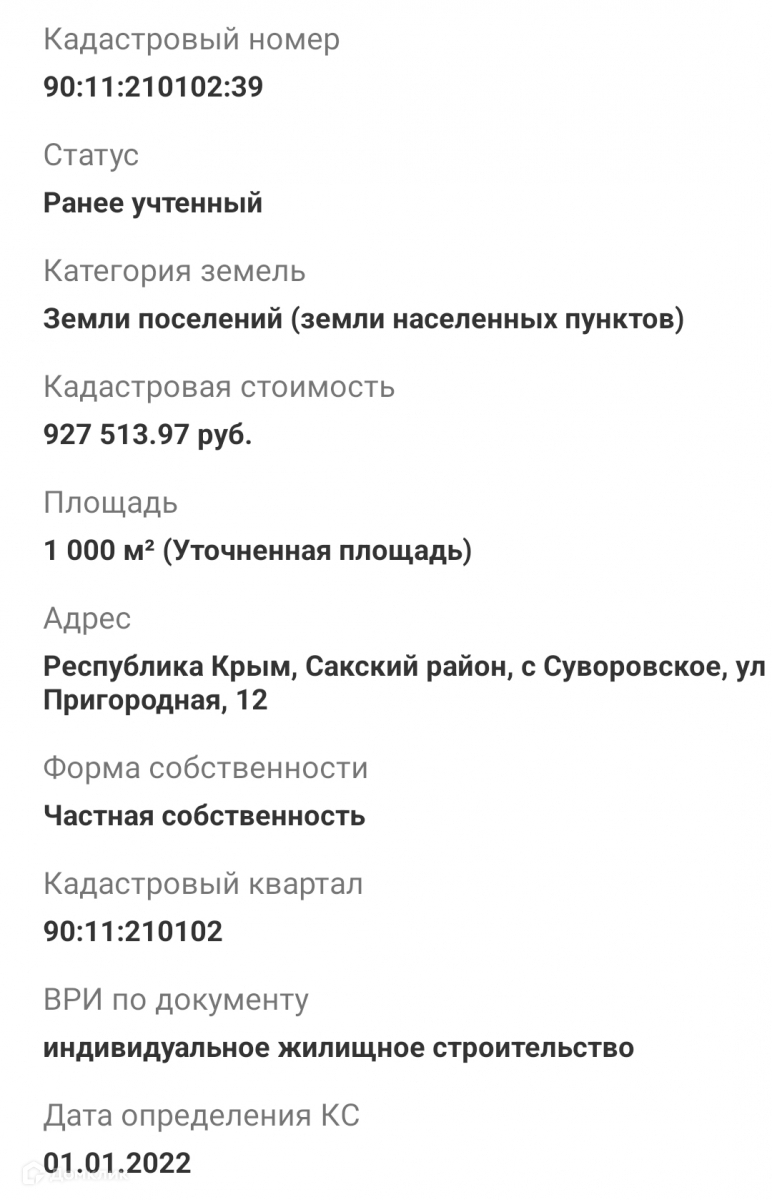Click the "Категория земель" label
772x1200 pixels.
pyautogui.click(x=174, y=271)
